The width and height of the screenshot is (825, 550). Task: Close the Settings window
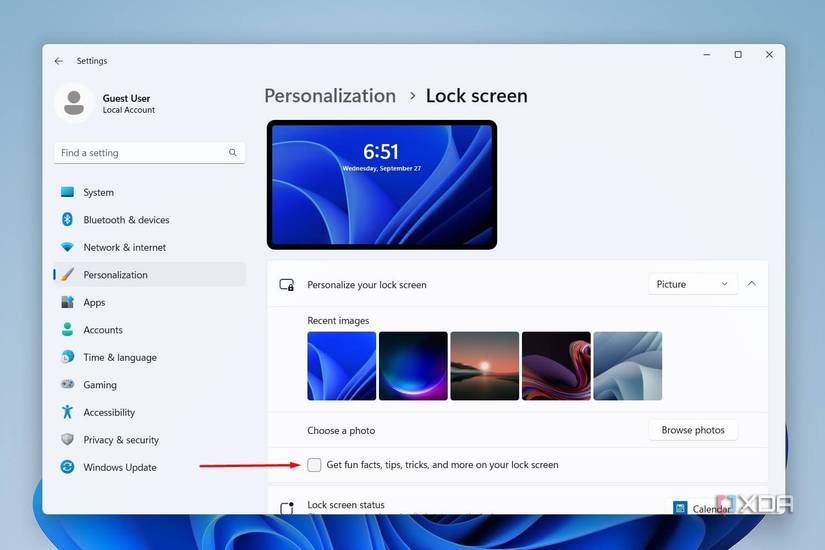(769, 55)
